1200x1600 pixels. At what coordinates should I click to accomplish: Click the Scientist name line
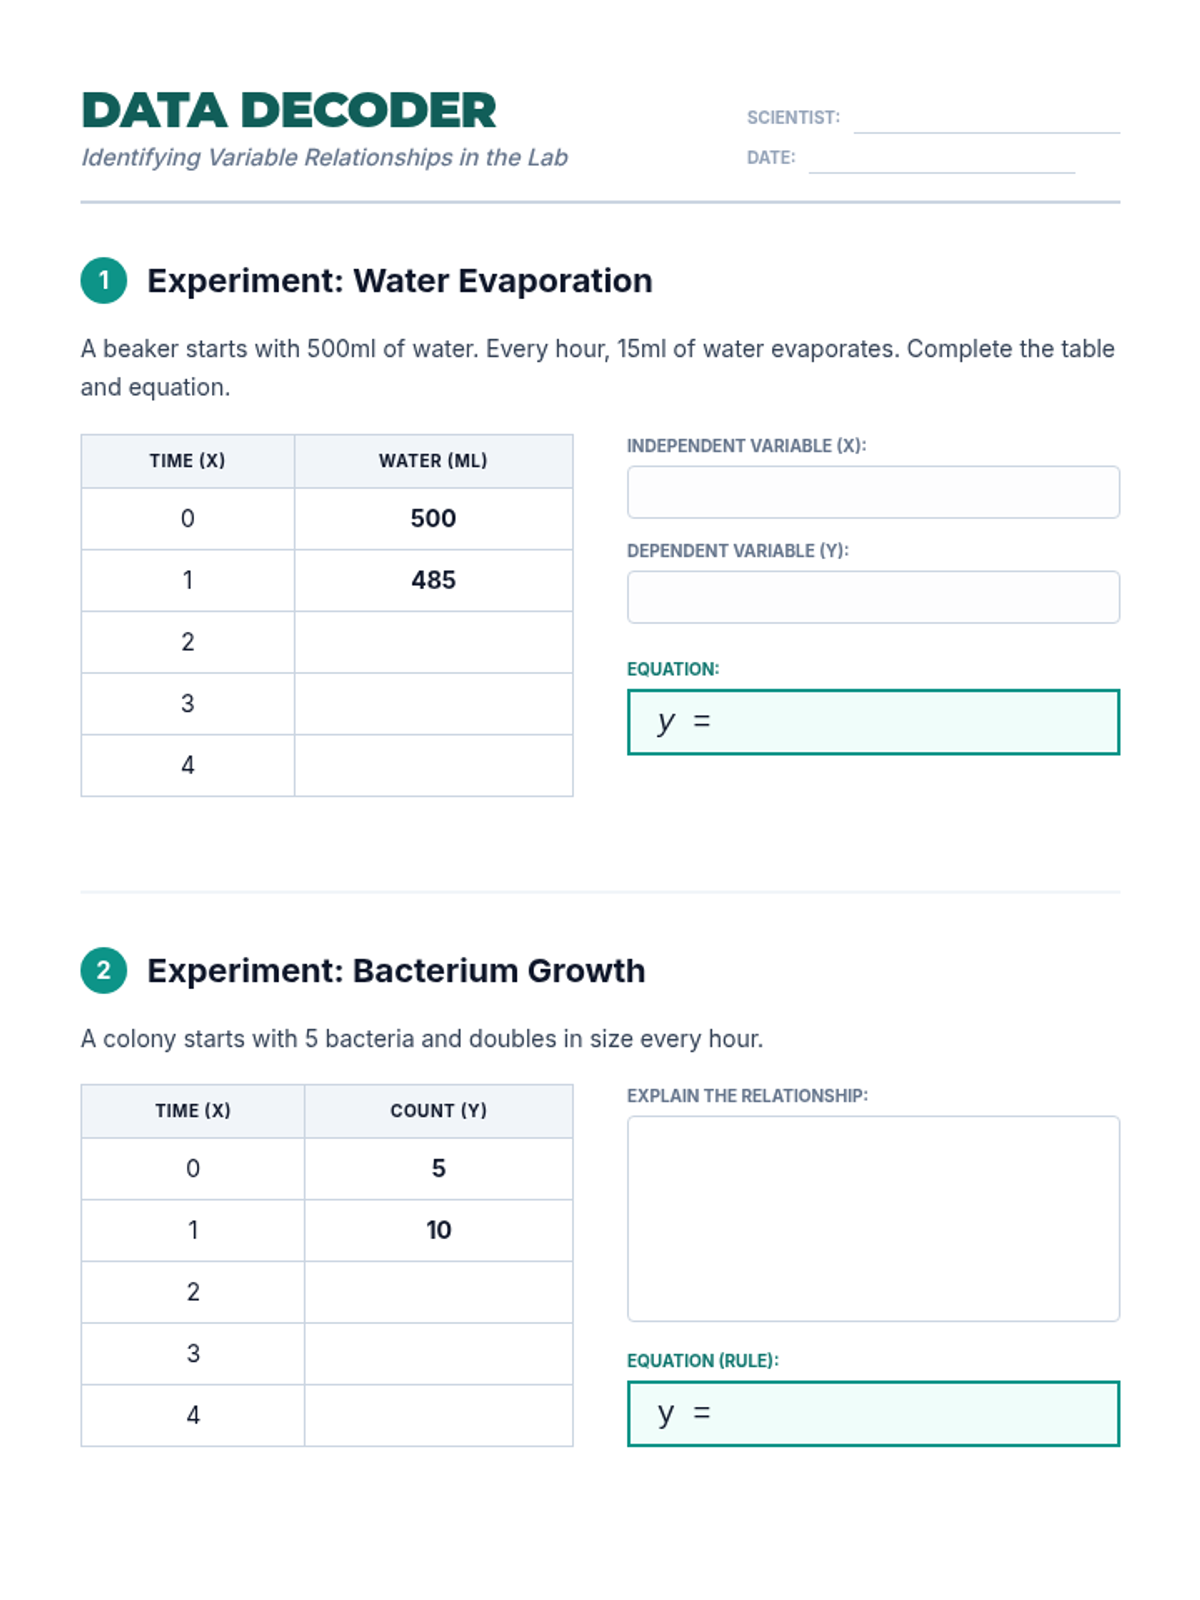(986, 120)
